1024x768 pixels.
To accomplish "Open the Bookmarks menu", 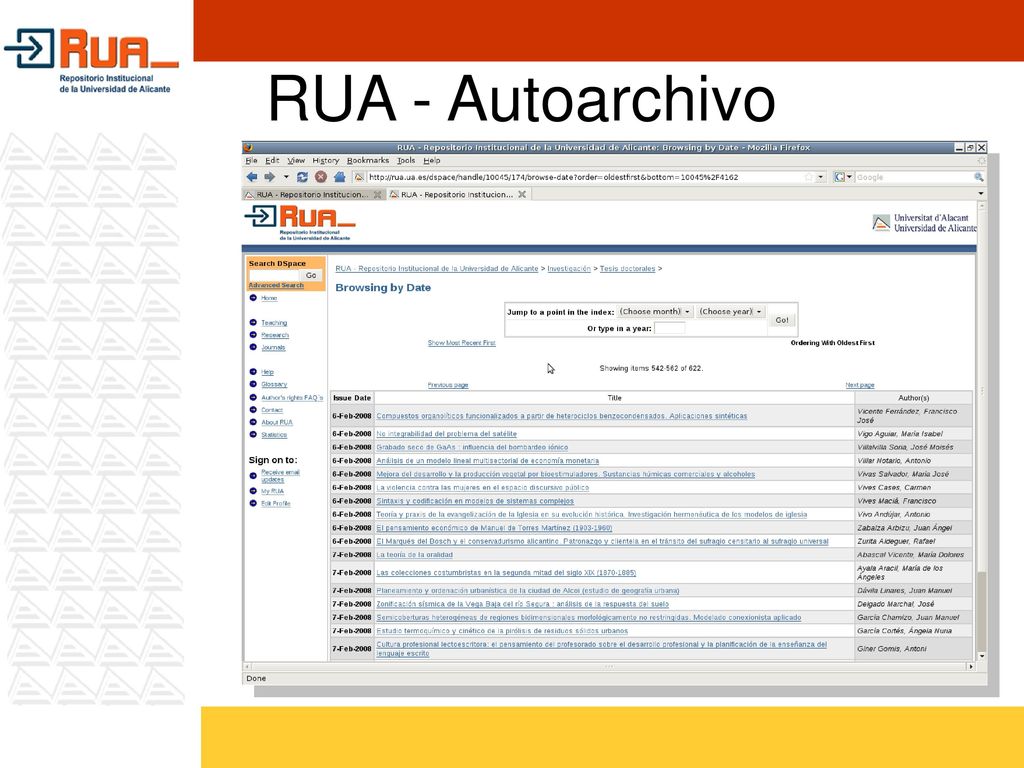I will pos(368,161).
